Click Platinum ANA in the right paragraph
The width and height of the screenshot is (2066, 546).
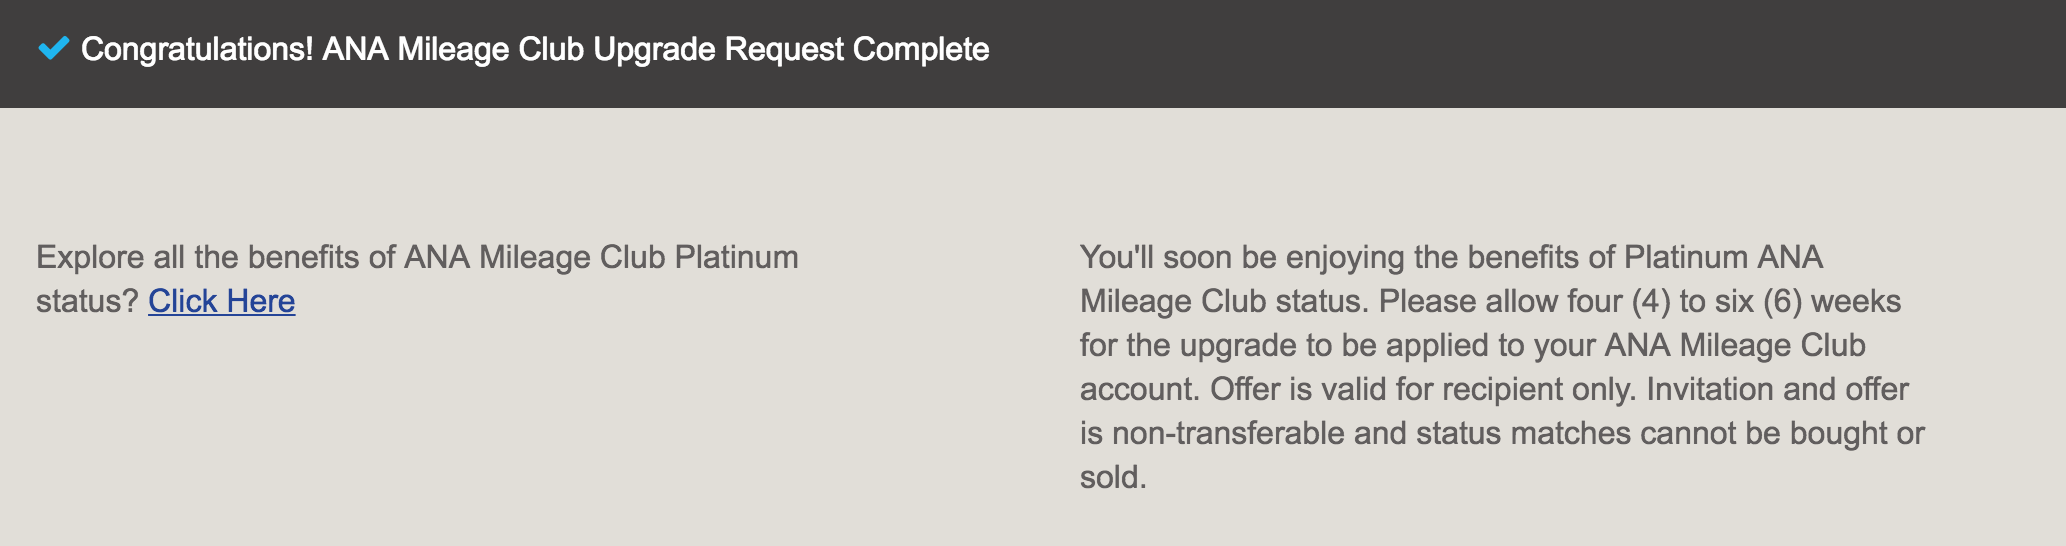click(1723, 257)
